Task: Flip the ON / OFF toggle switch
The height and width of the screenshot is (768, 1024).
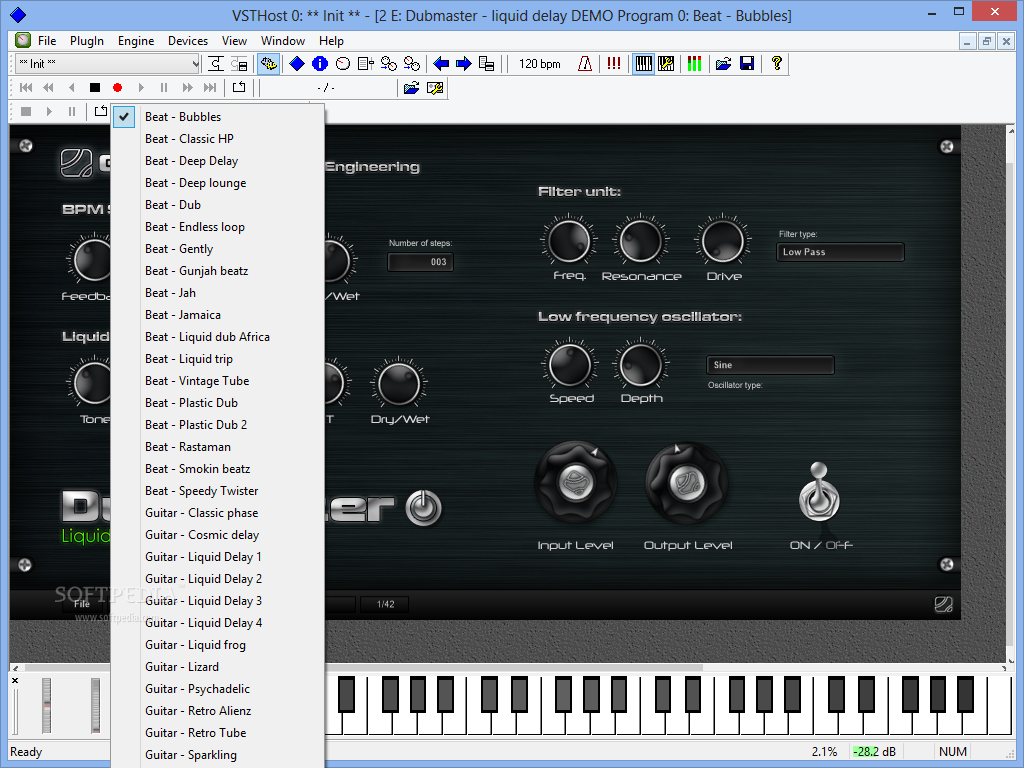Action: pos(819,492)
